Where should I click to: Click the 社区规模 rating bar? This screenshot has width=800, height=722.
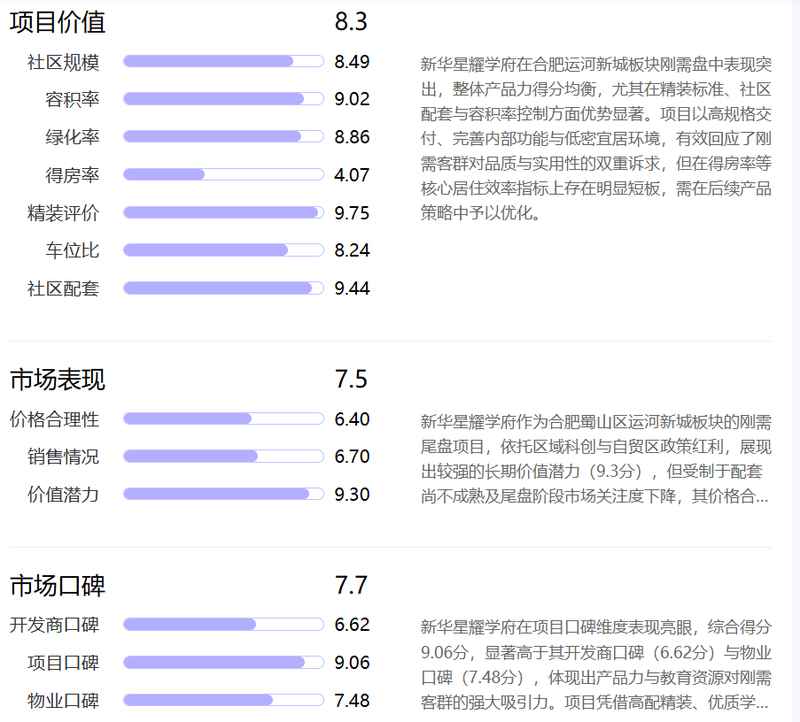(220, 61)
